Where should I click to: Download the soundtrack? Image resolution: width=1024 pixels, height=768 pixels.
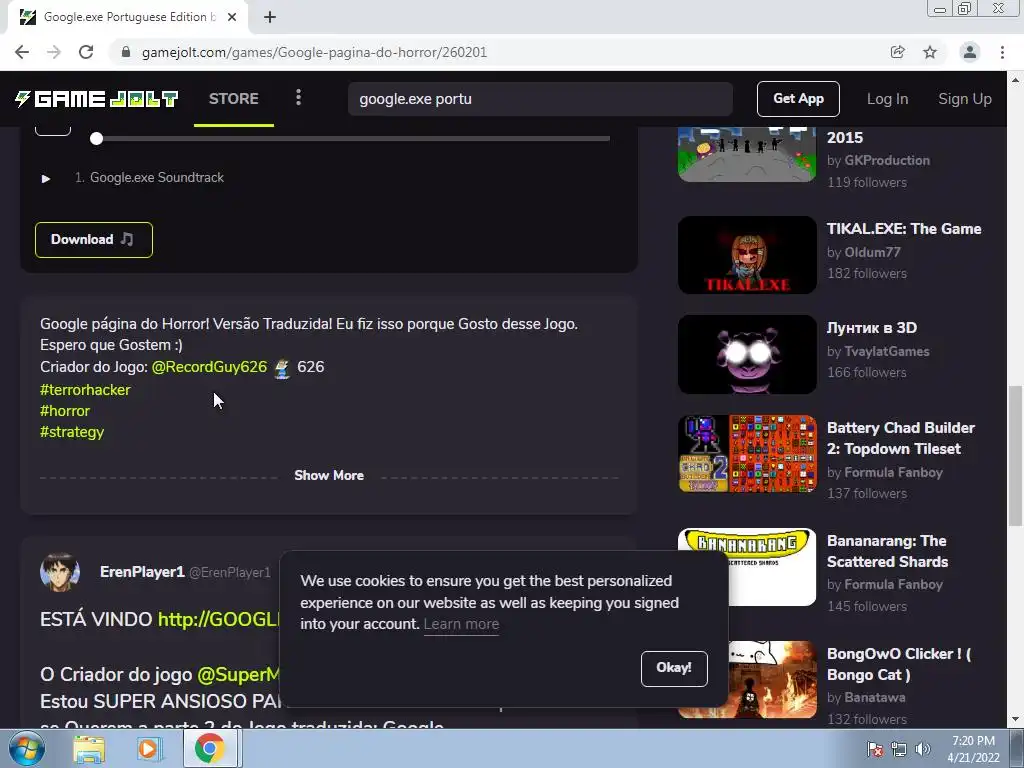coord(93,240)
